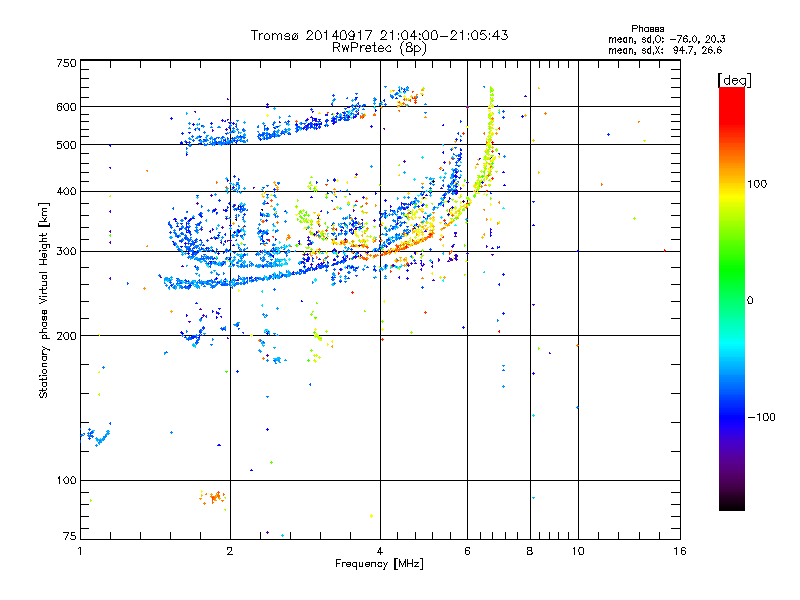Click the plot title 'Tromsø 20140917 21:04:00-21:05:43'
The height and width of the screenshot is (600, 800).
(379, 35)
